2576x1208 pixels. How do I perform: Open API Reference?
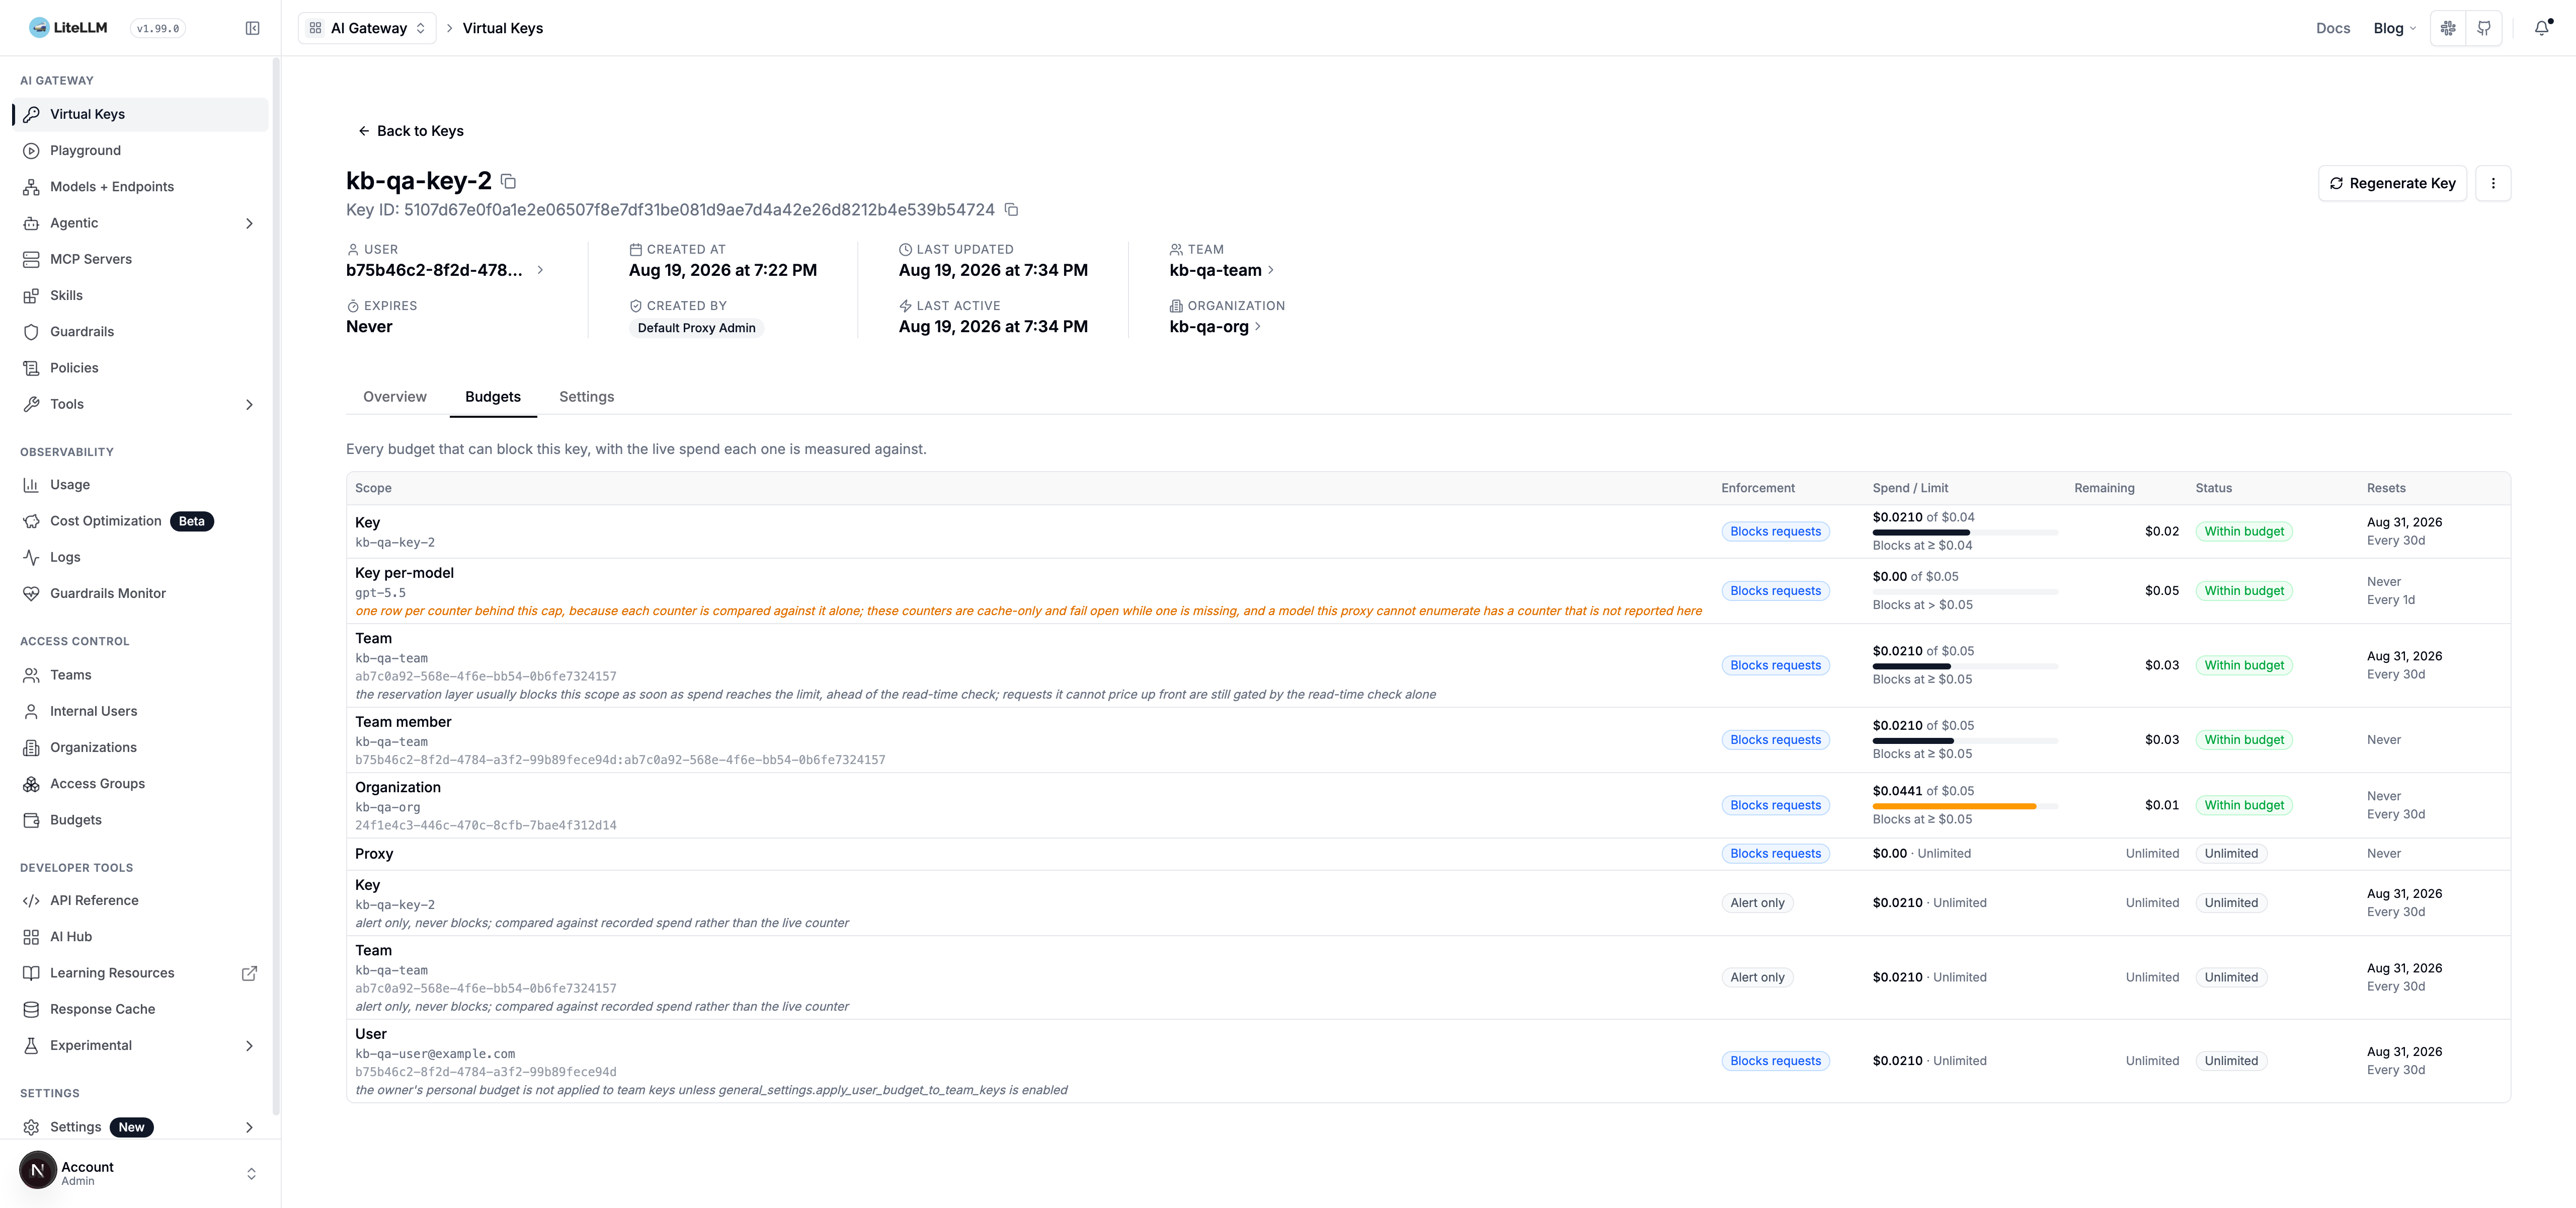tap(140, 900)
